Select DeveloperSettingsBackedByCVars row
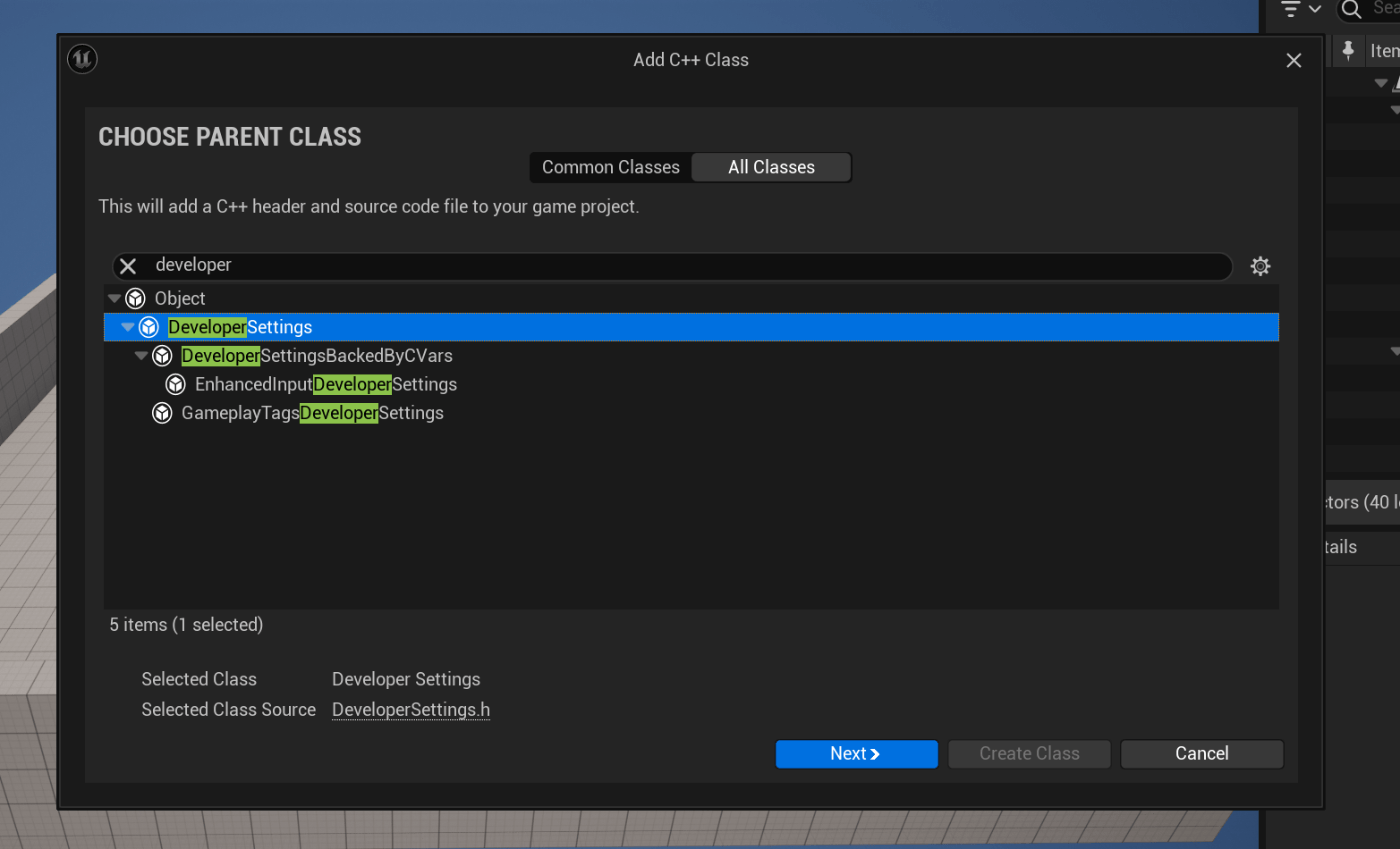The width and height of the screenshot is (1400, 849). 691,356
